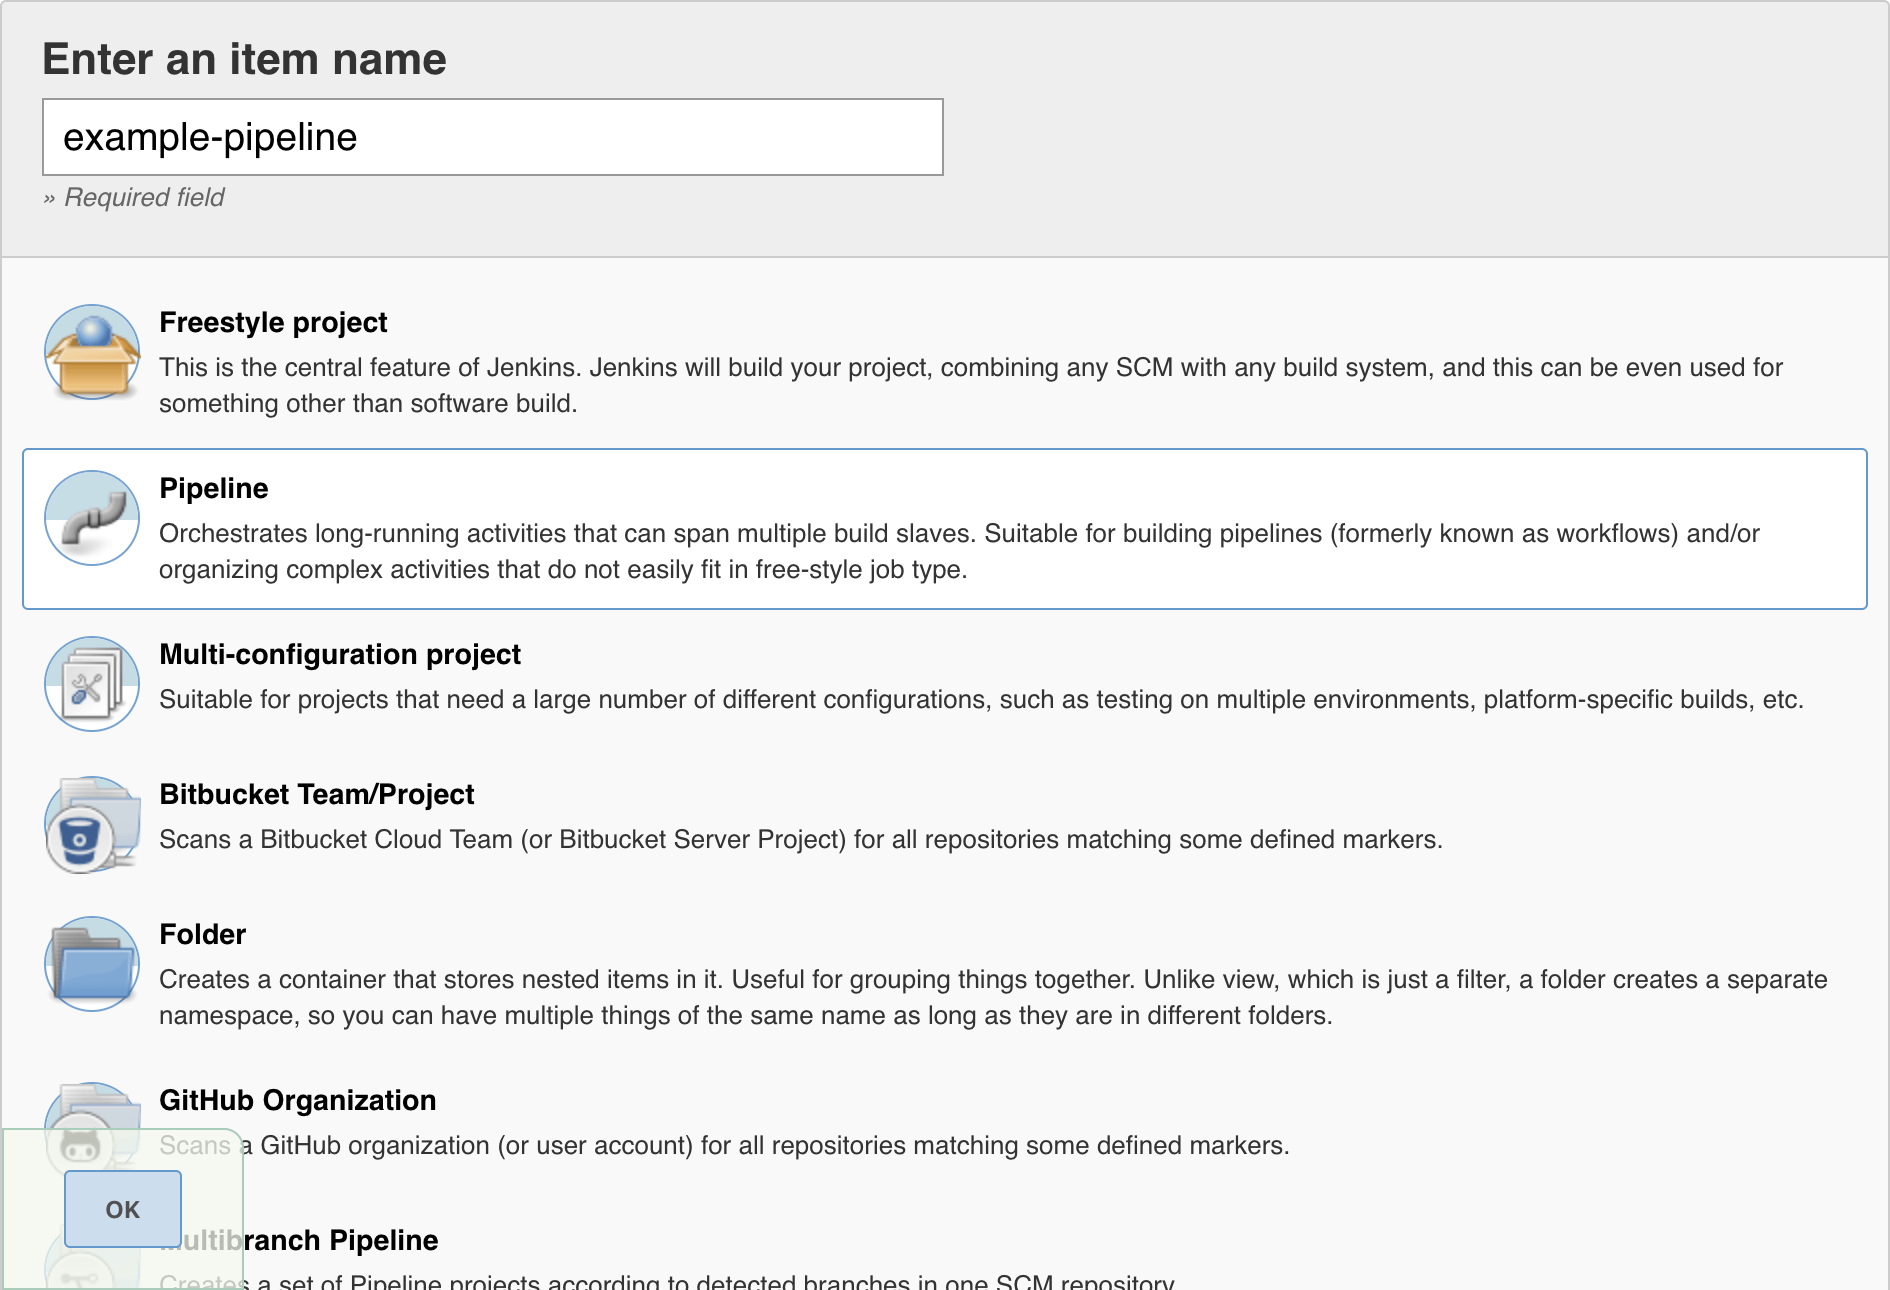Click the Pipeline pipe icon
Screen dimensions: 1890x1290
pyautogui.click(x=92, y=518)
